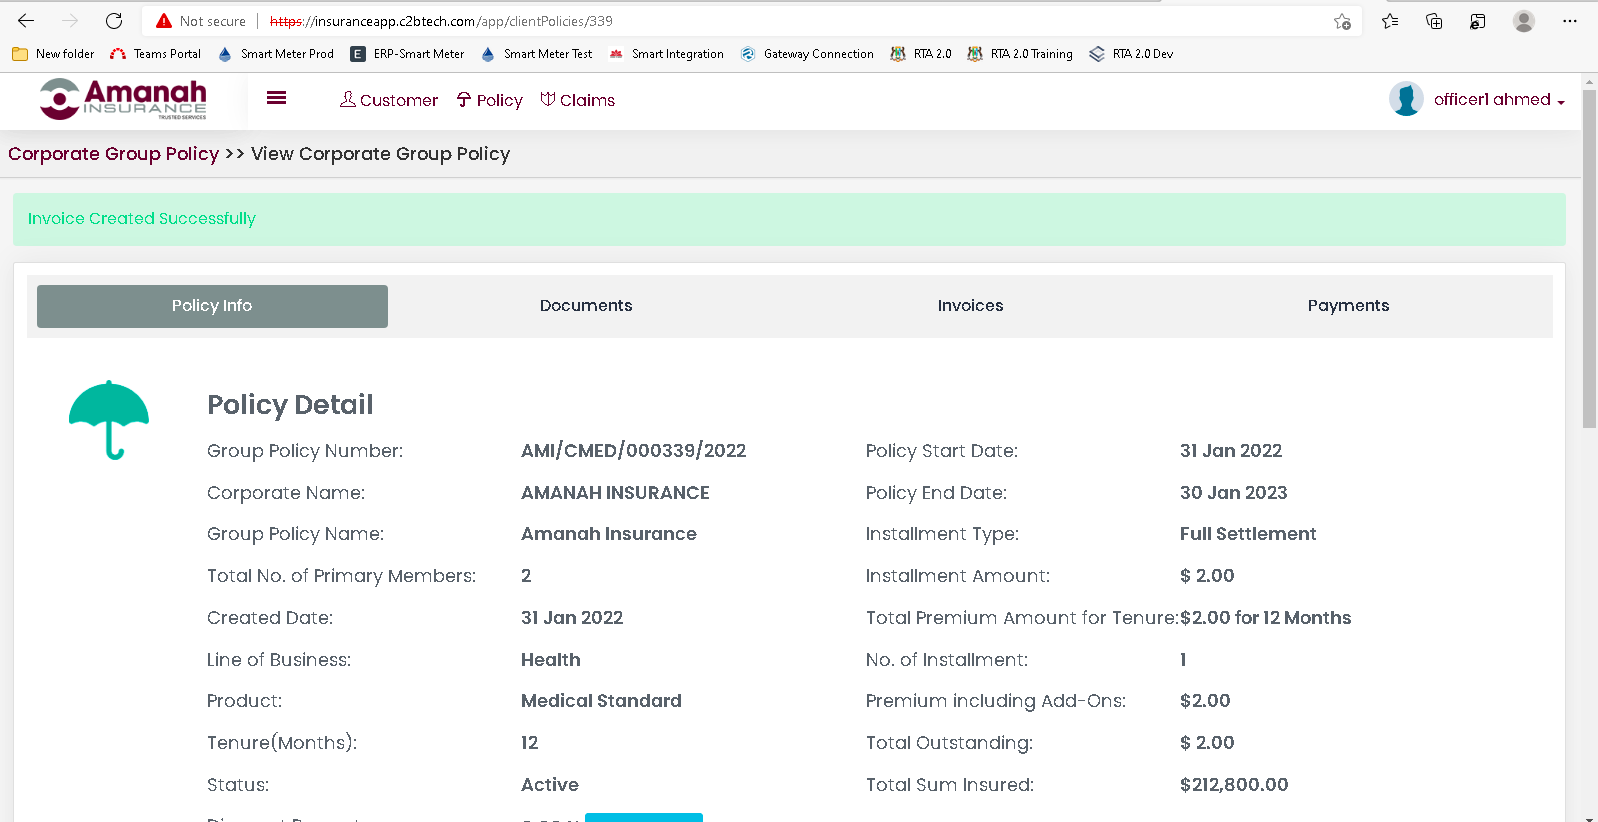Viewport: 1598px width, 822px height.
Task: Open the RTA 2.0 bookmark
Action: (921, 54)
